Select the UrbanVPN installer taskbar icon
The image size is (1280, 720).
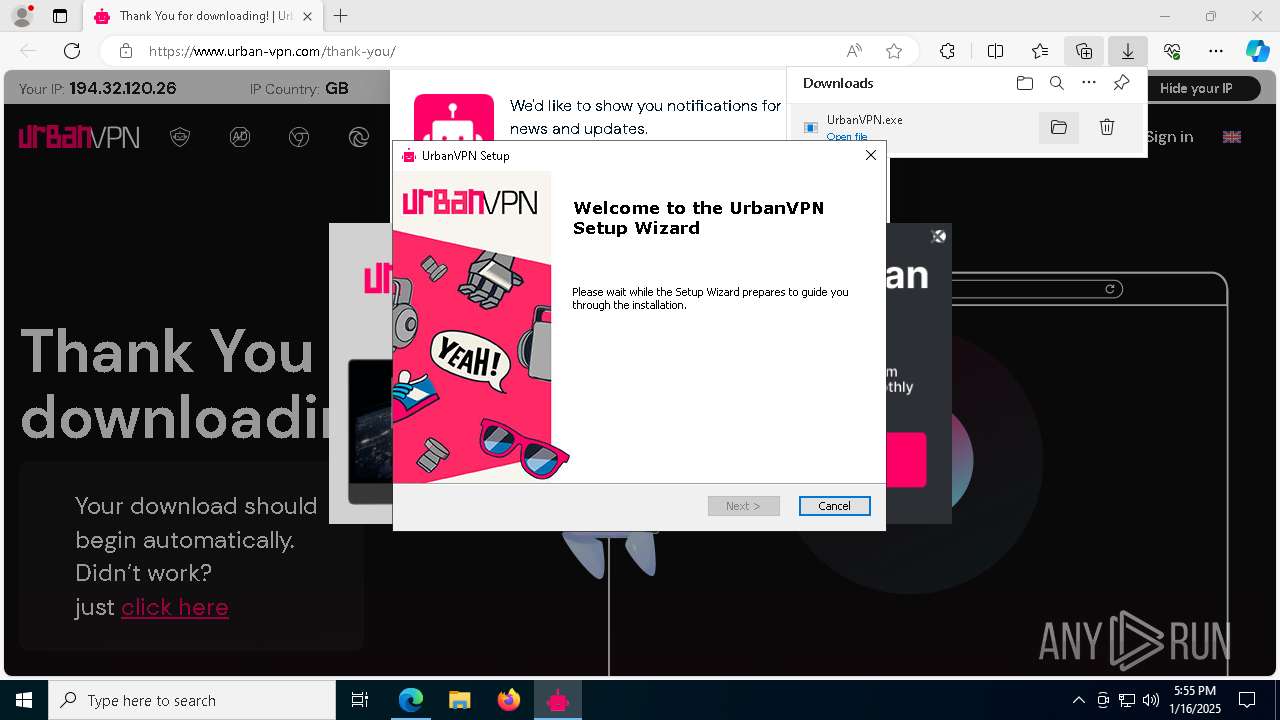557,700
